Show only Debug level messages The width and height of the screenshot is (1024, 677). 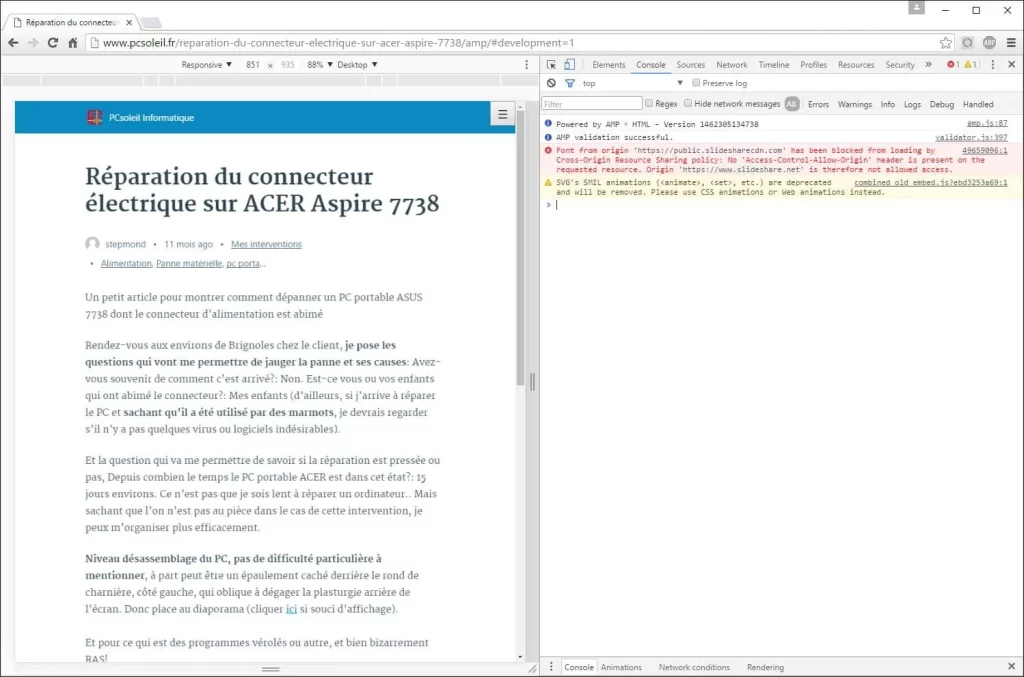click(x=942, y=104)
